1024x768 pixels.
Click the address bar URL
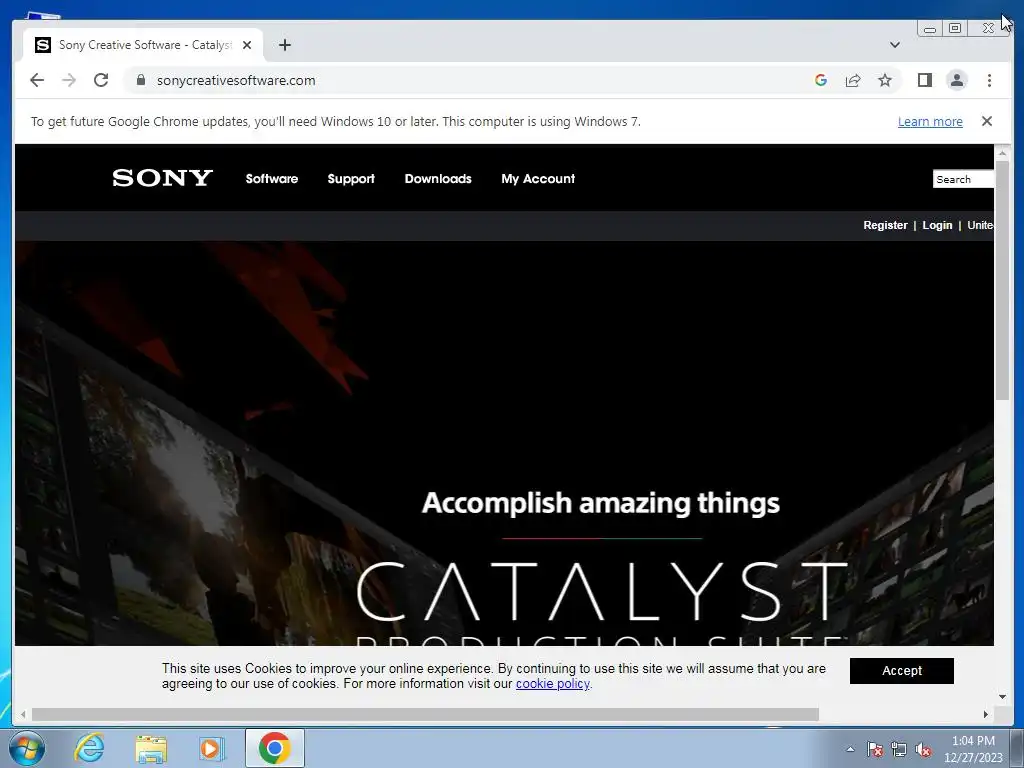(x=236, y=80)
